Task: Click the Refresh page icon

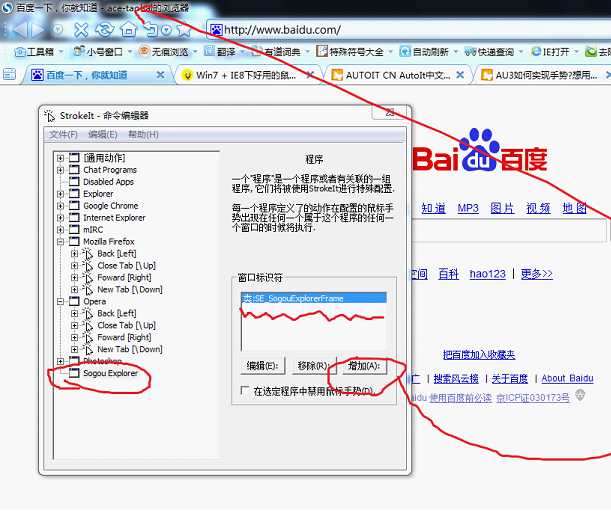Action: coord(105,30)
